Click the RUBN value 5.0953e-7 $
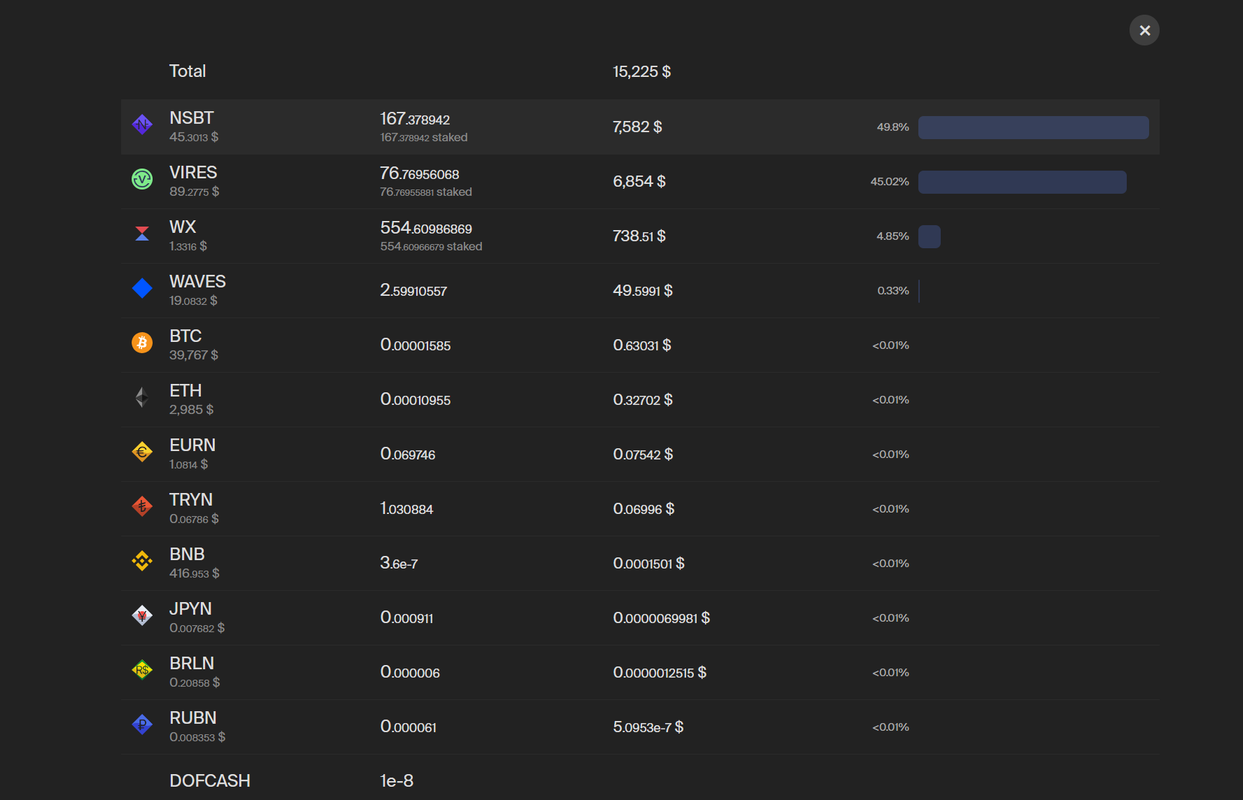Image resolution: width=1243 pixels, height=800 pixels. click(x=648, y=727)
